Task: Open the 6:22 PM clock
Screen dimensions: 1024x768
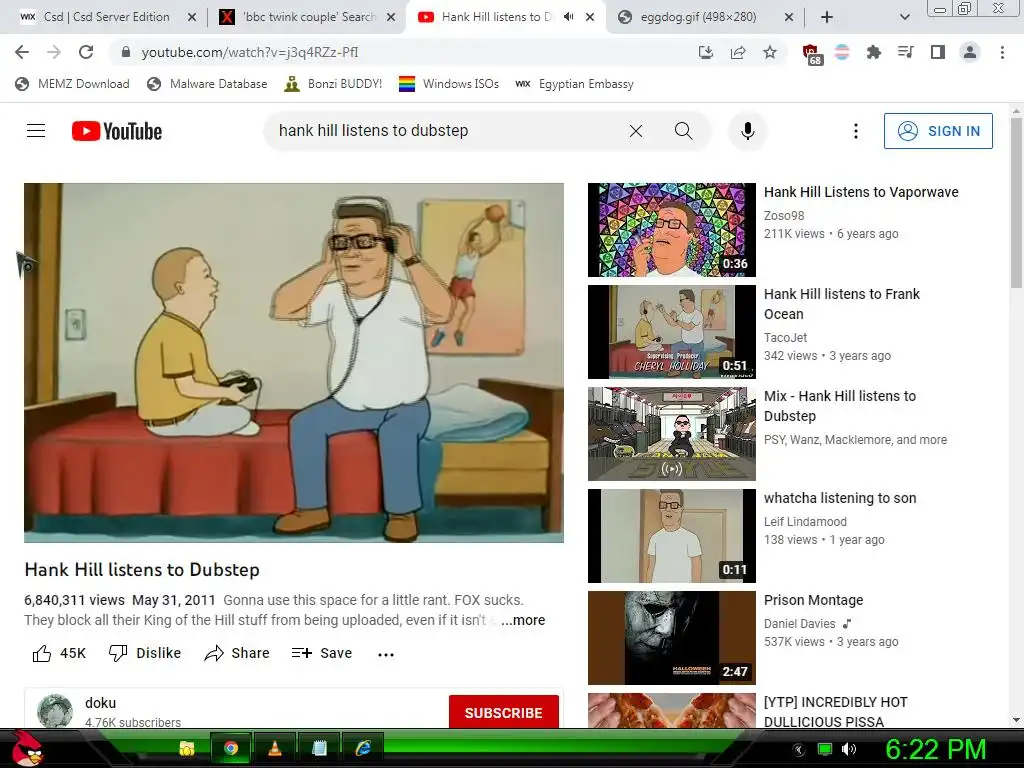Action: tap(936, 749)
